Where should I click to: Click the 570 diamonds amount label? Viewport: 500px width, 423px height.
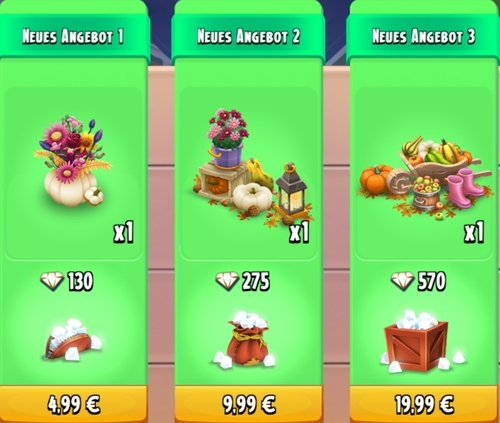point(432,281)
